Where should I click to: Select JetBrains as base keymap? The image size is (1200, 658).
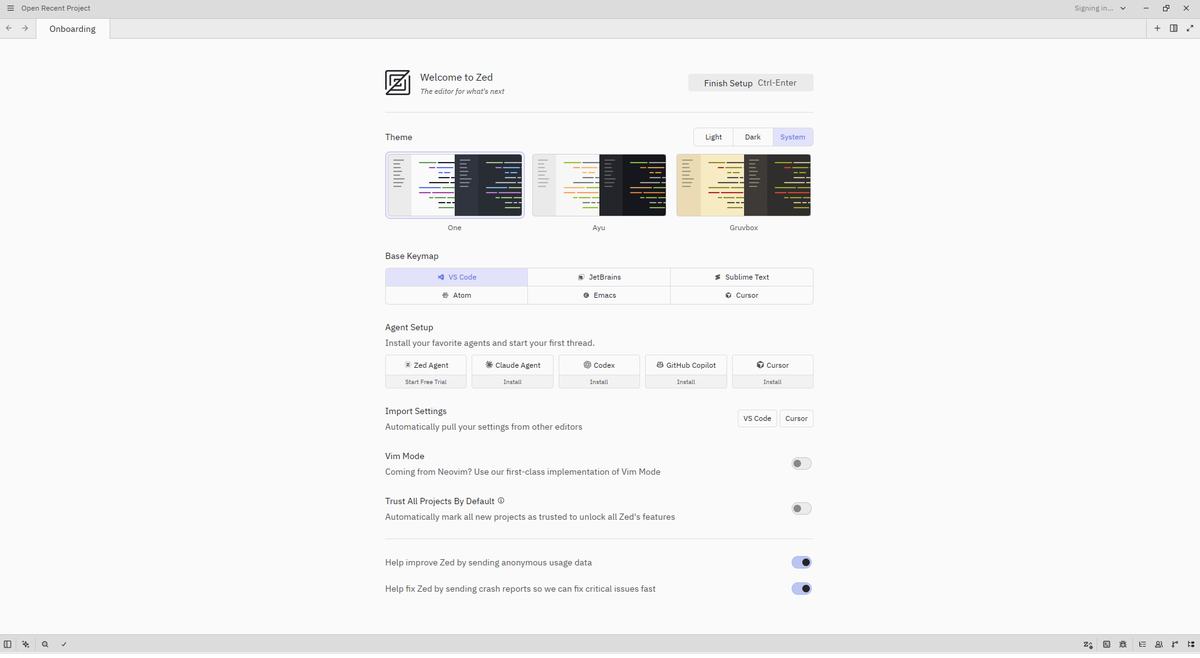pyautogui.click(x=599, y=277)
